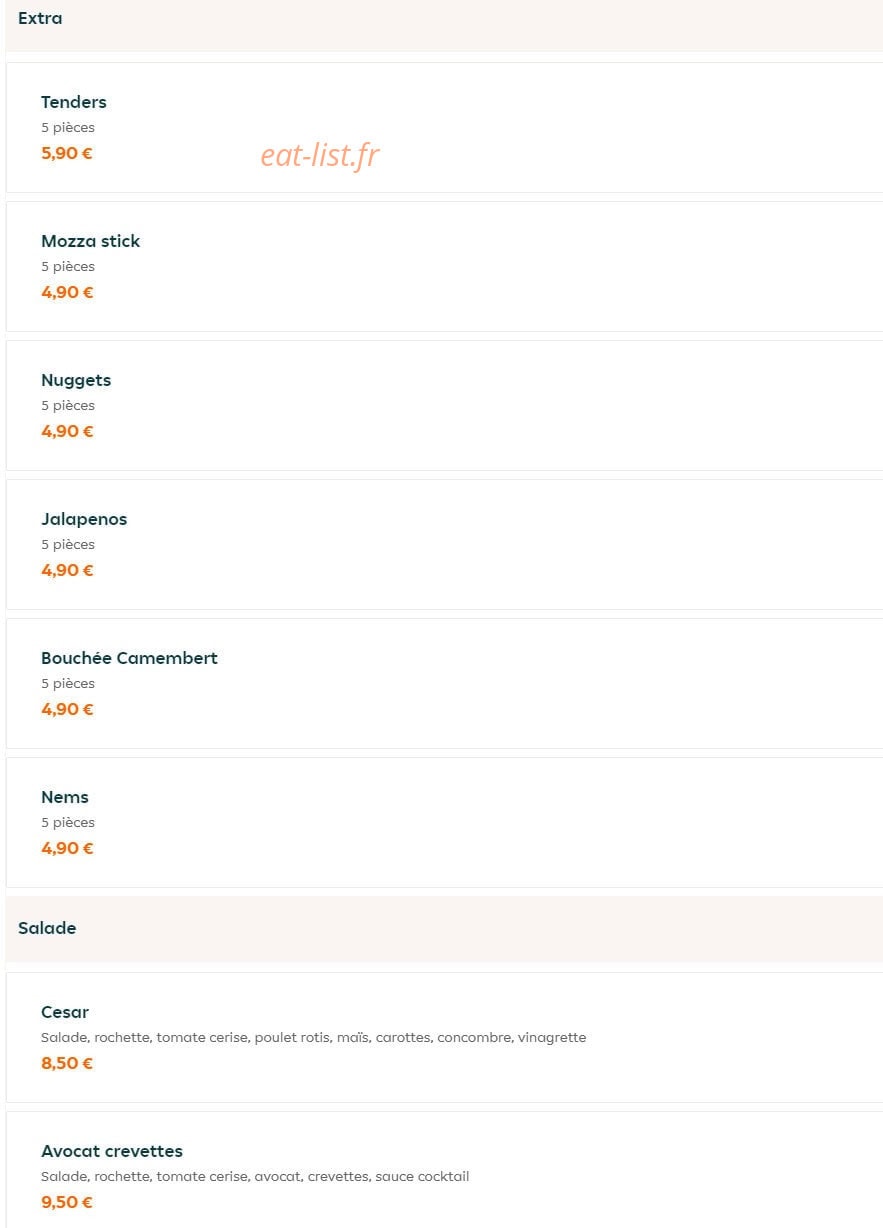Click the Tenders 5,90 € price

67,153
